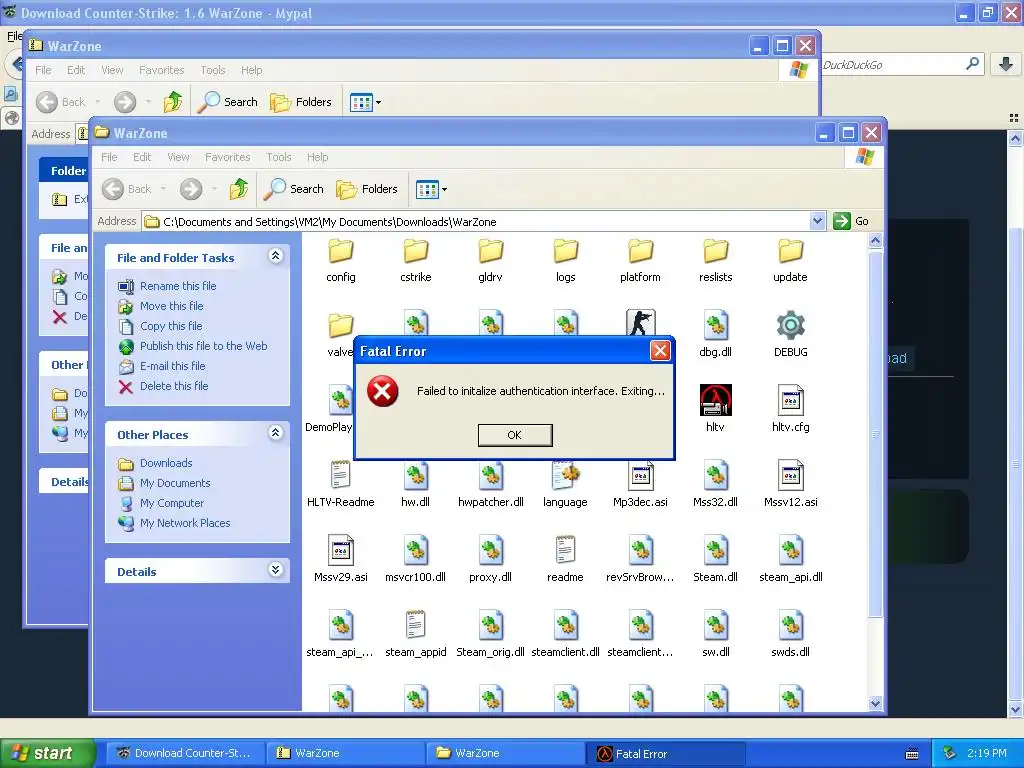
Task: Click the Counter-Strike soldier executable icon
Action: tap(640, 323)
